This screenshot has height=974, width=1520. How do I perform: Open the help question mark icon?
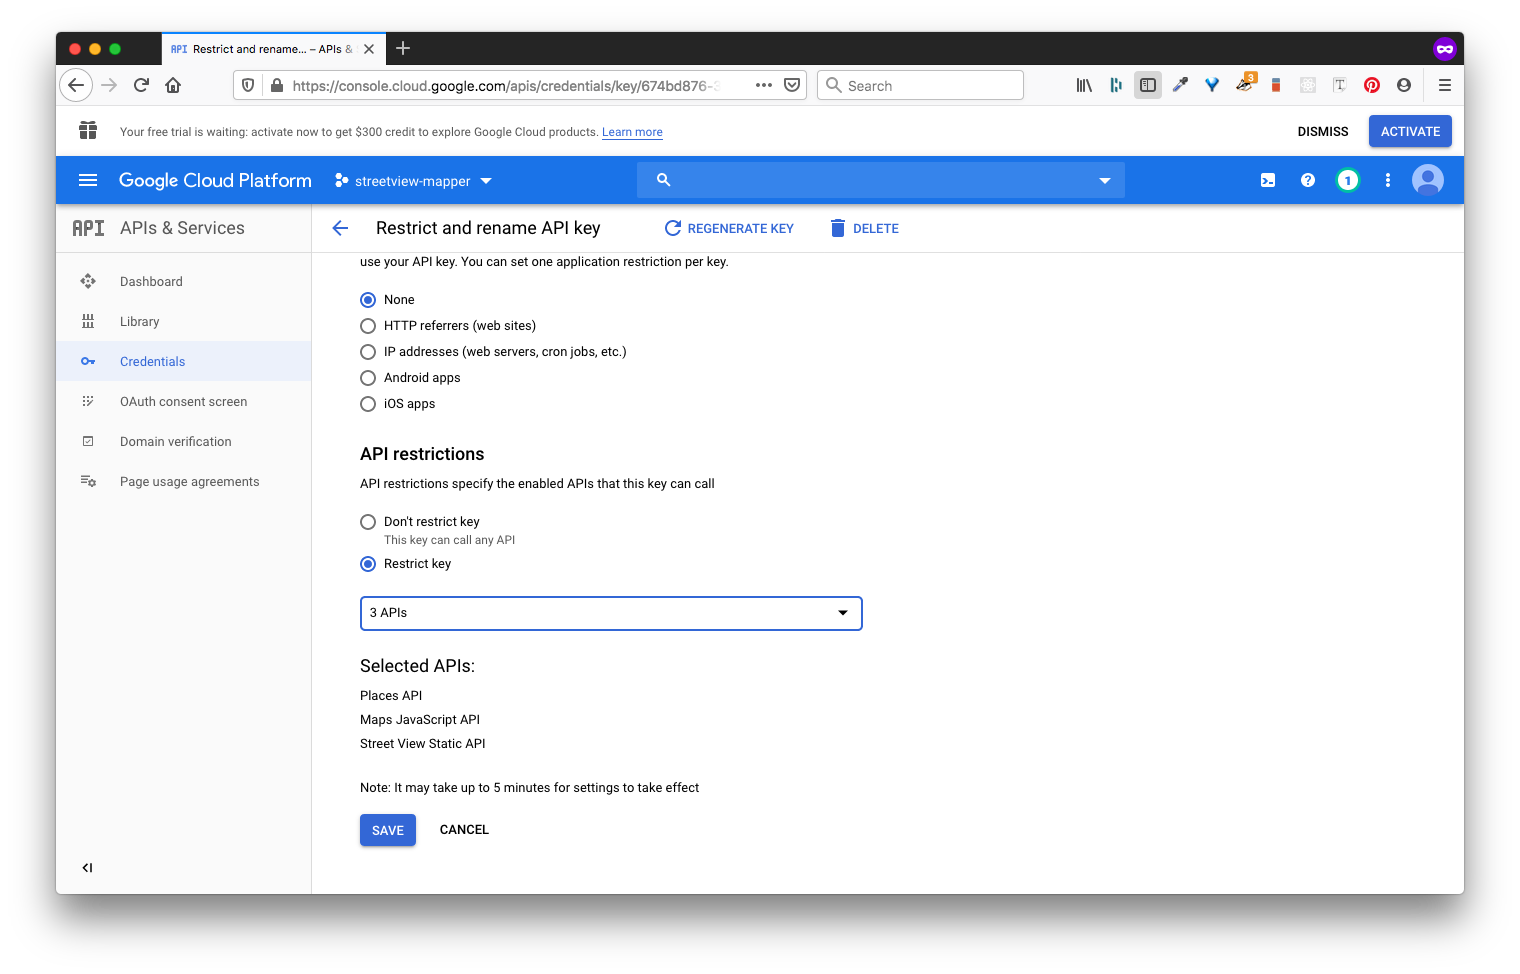click(x=1307, y=180)
